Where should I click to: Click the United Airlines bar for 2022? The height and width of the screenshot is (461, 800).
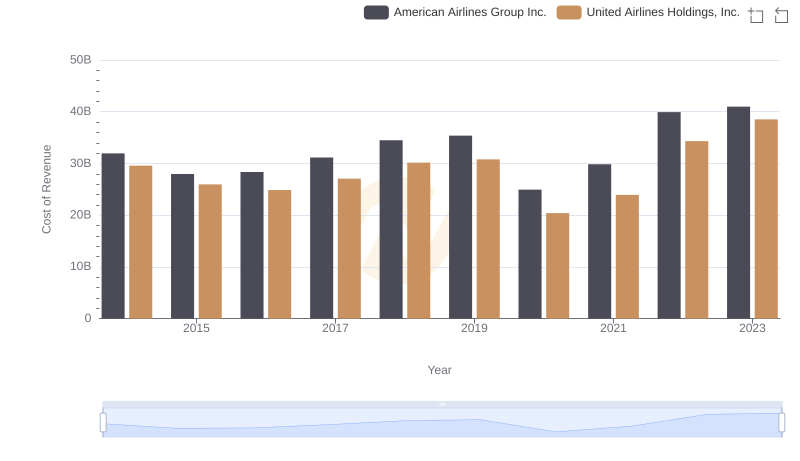tap(697, 229)
